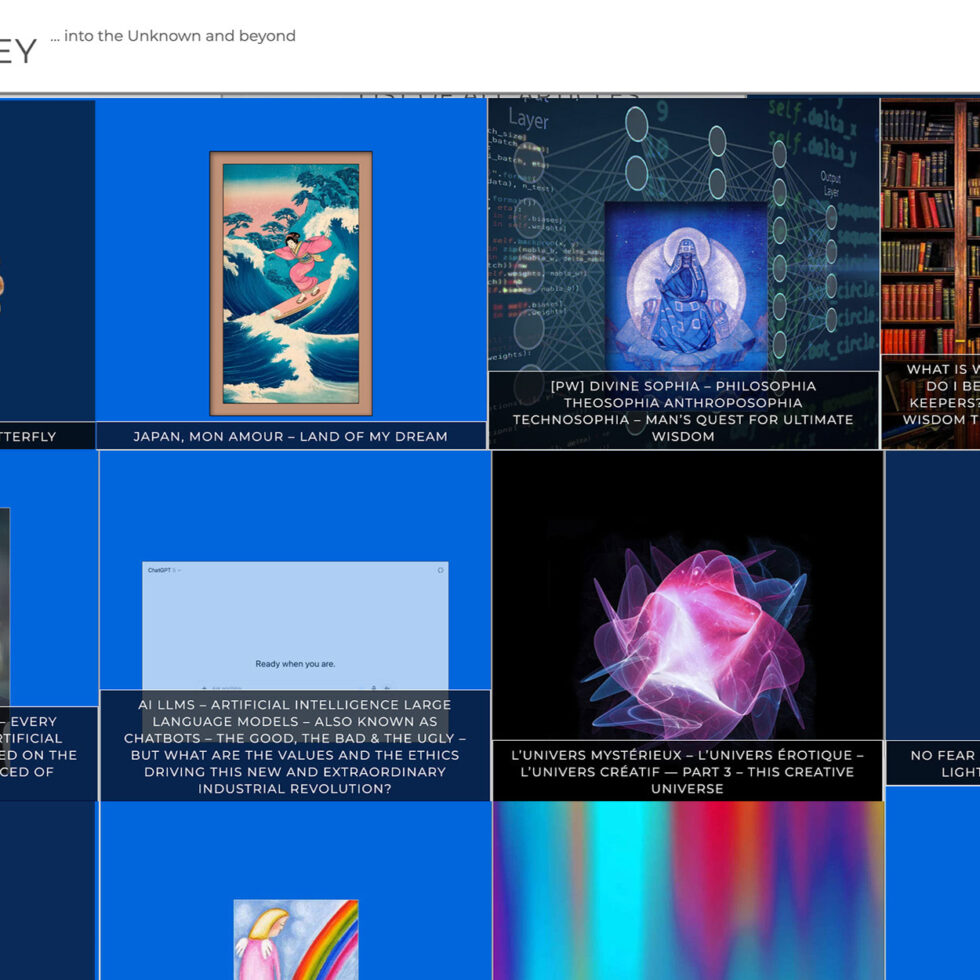This screenshot has width=980, height=980.
Task: Click the colorful aurora gradient thumbnail
Action: point(688,890)
